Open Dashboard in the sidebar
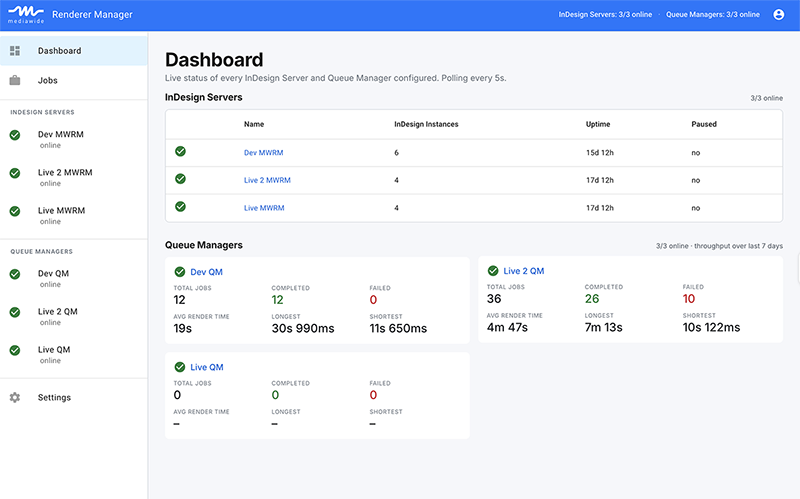The width and height of the screenshot is (800, 499). click(73, 51)
